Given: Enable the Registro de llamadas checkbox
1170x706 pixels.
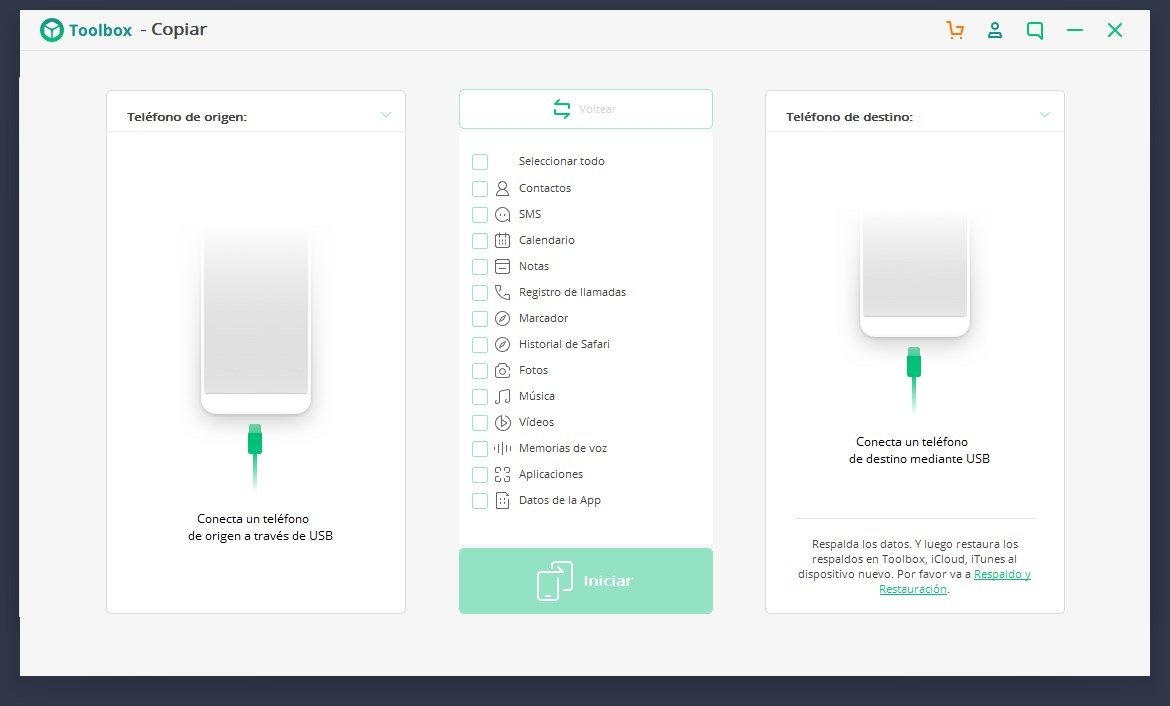Looking at the screenshot, I should point(480,293).
